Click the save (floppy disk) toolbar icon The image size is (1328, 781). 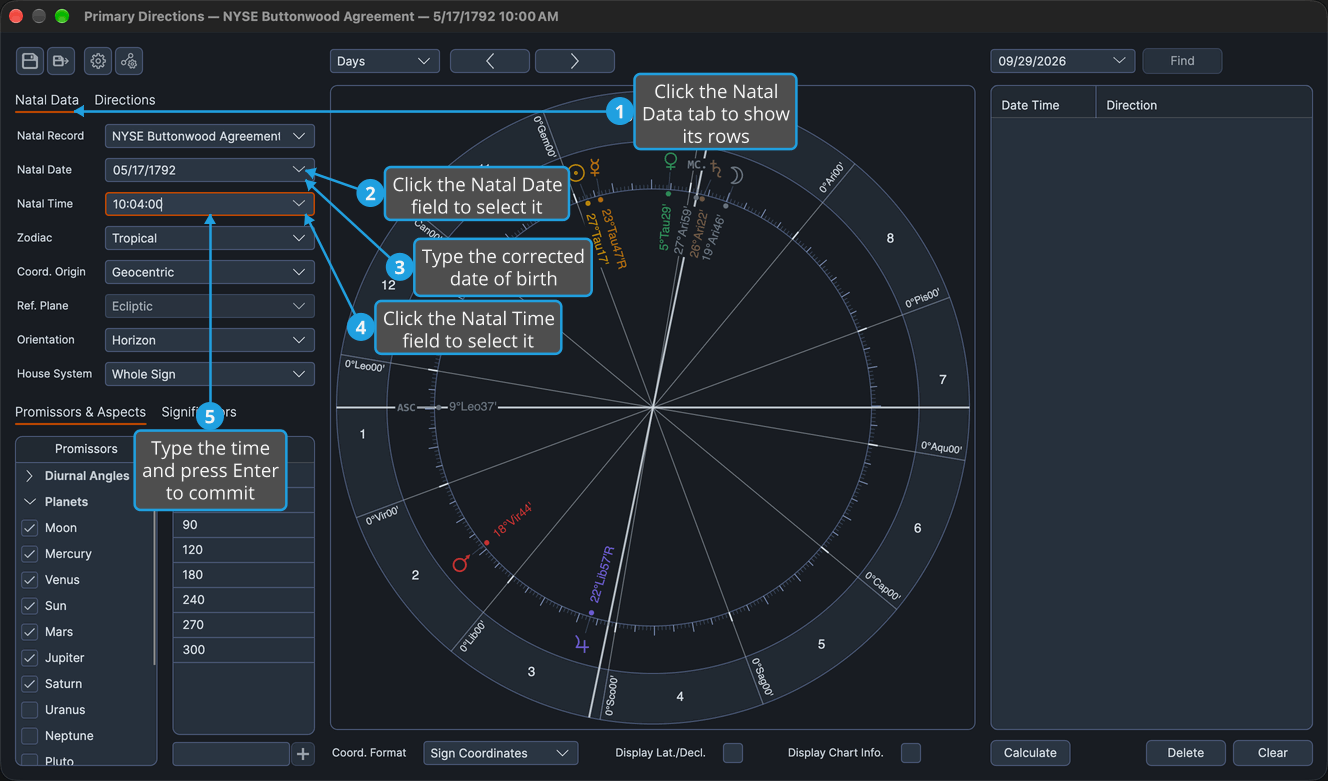click(x=30, y=61)
